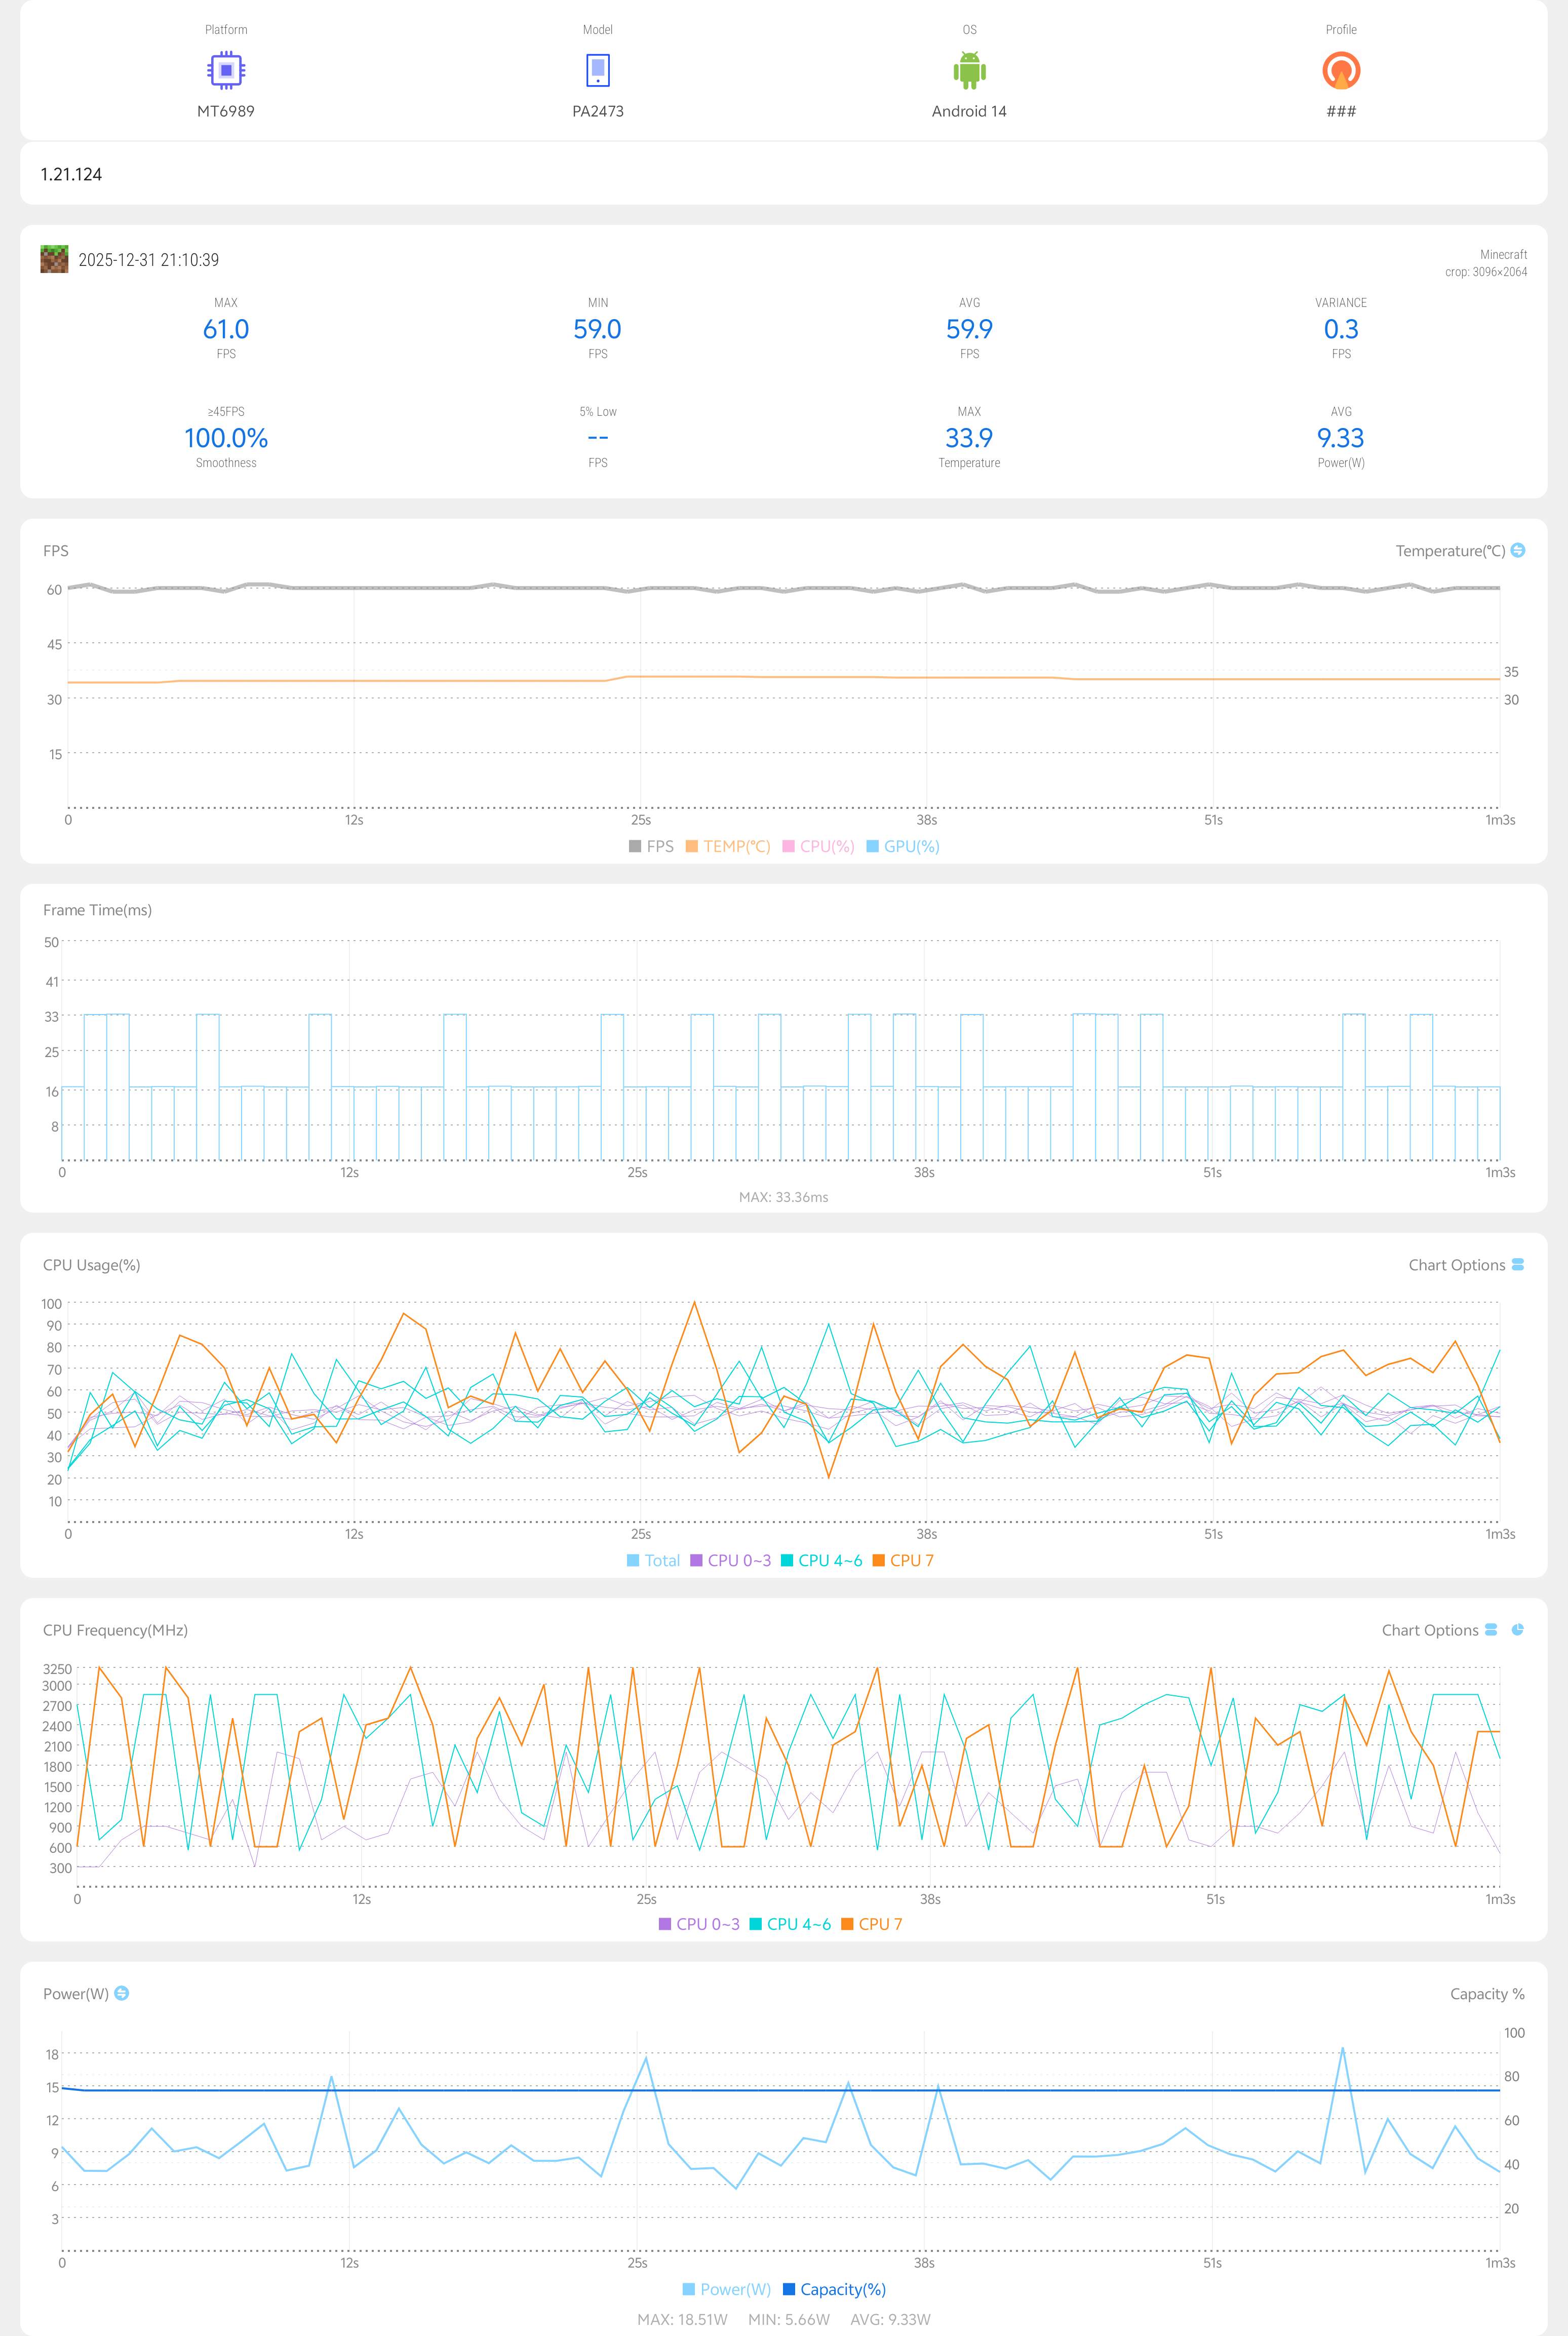Click the Android 14 robot icon
This screenshot has height=2336, width=1568.
tap(969, 70)
